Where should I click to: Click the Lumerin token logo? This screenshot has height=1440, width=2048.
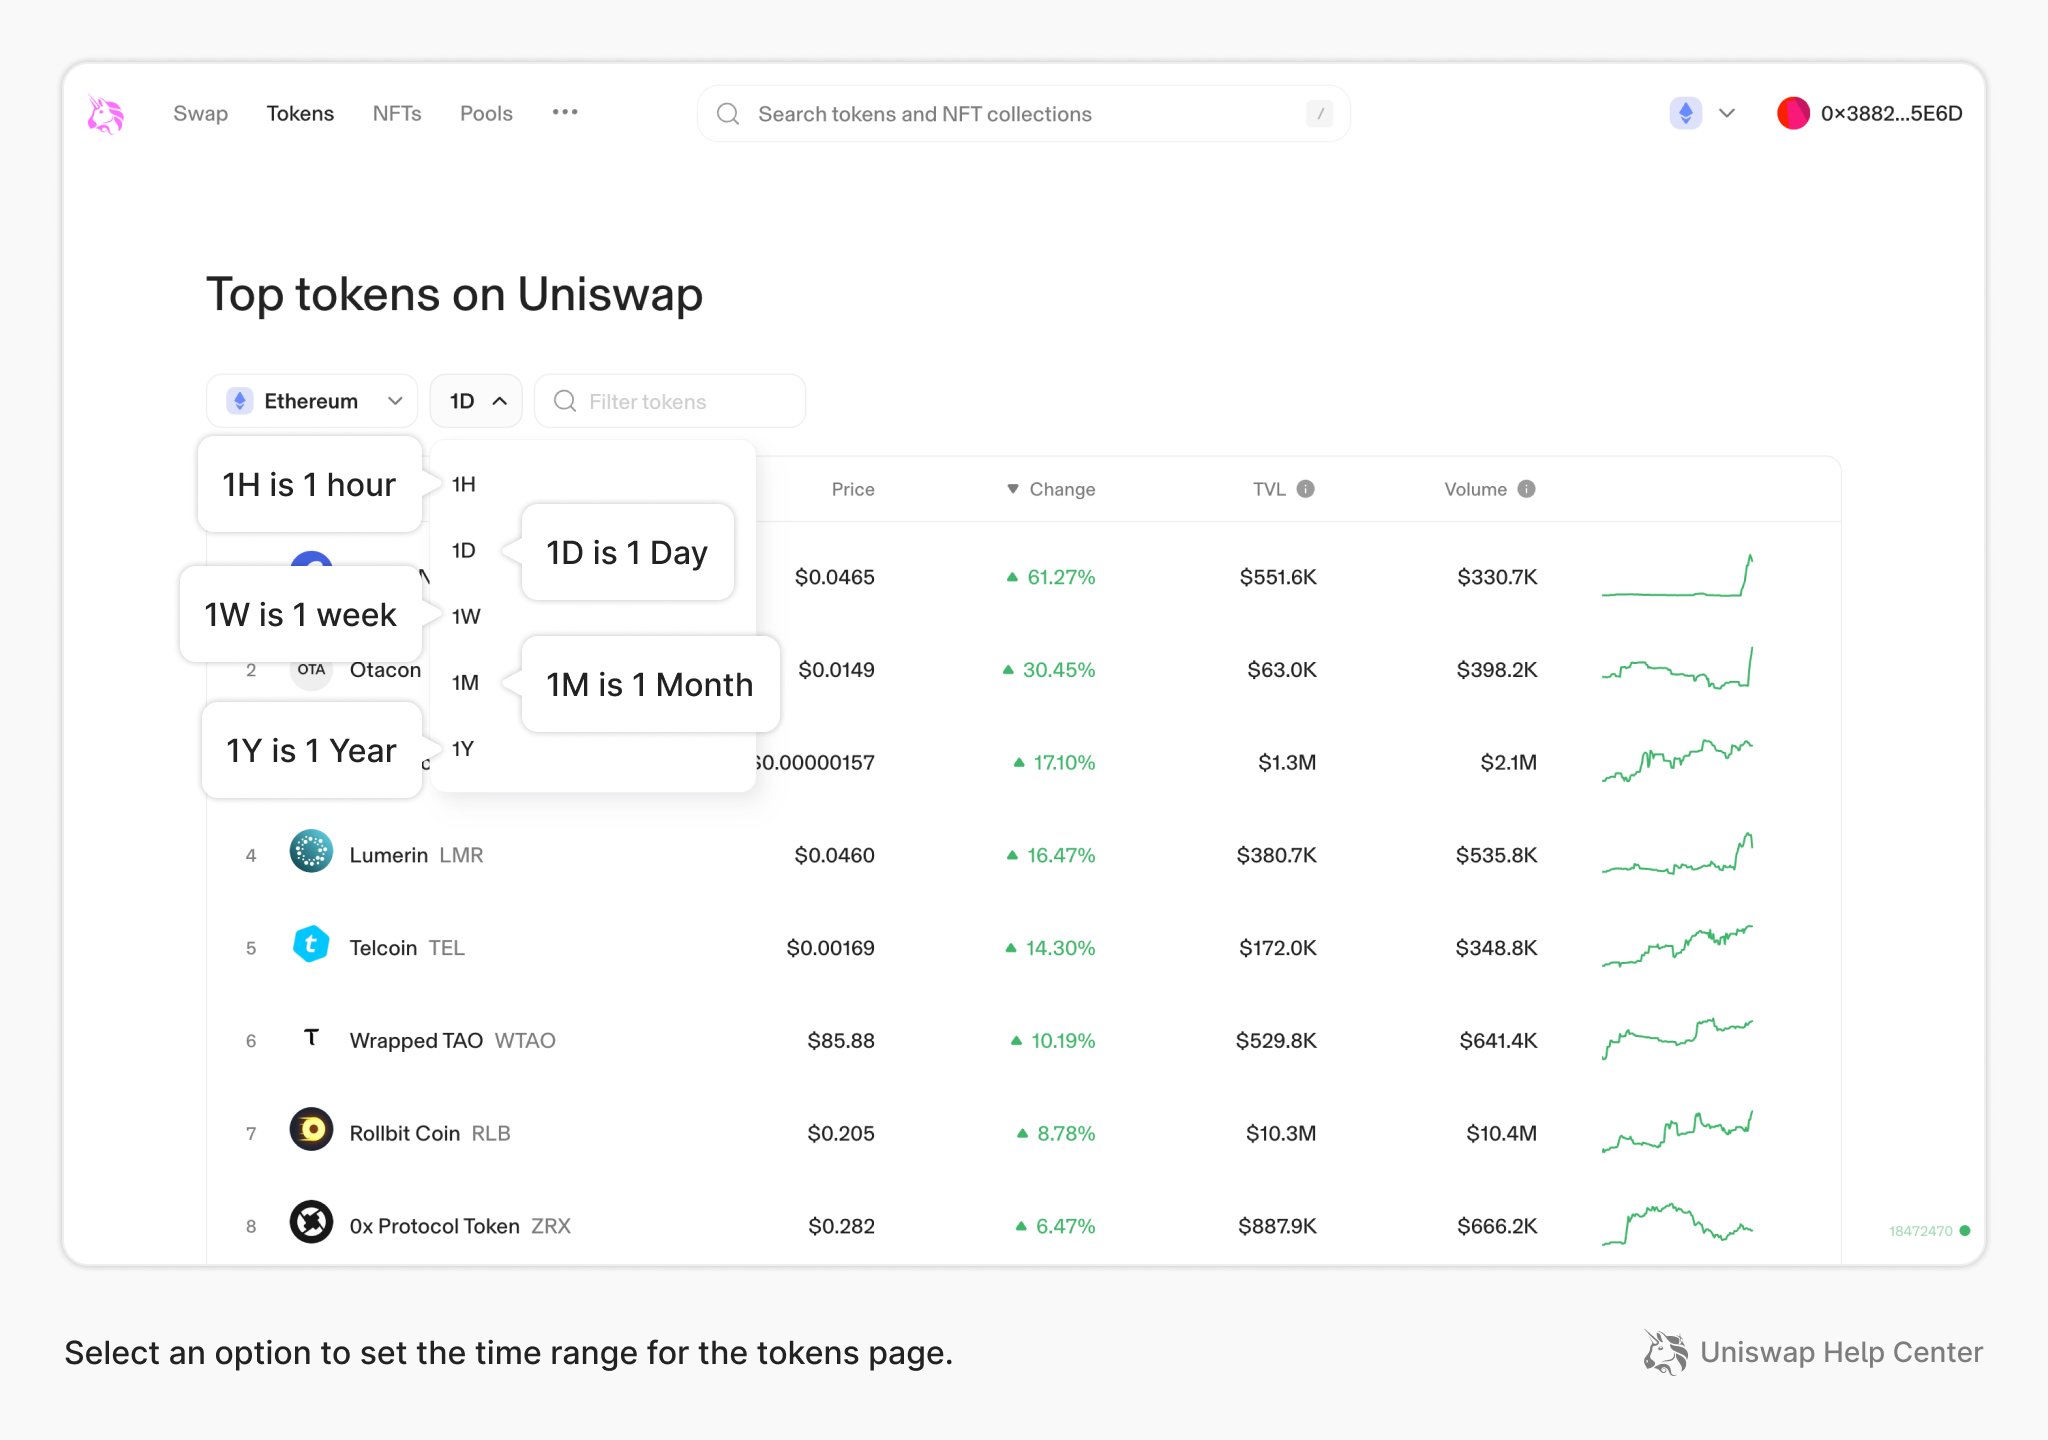(311, 851)
